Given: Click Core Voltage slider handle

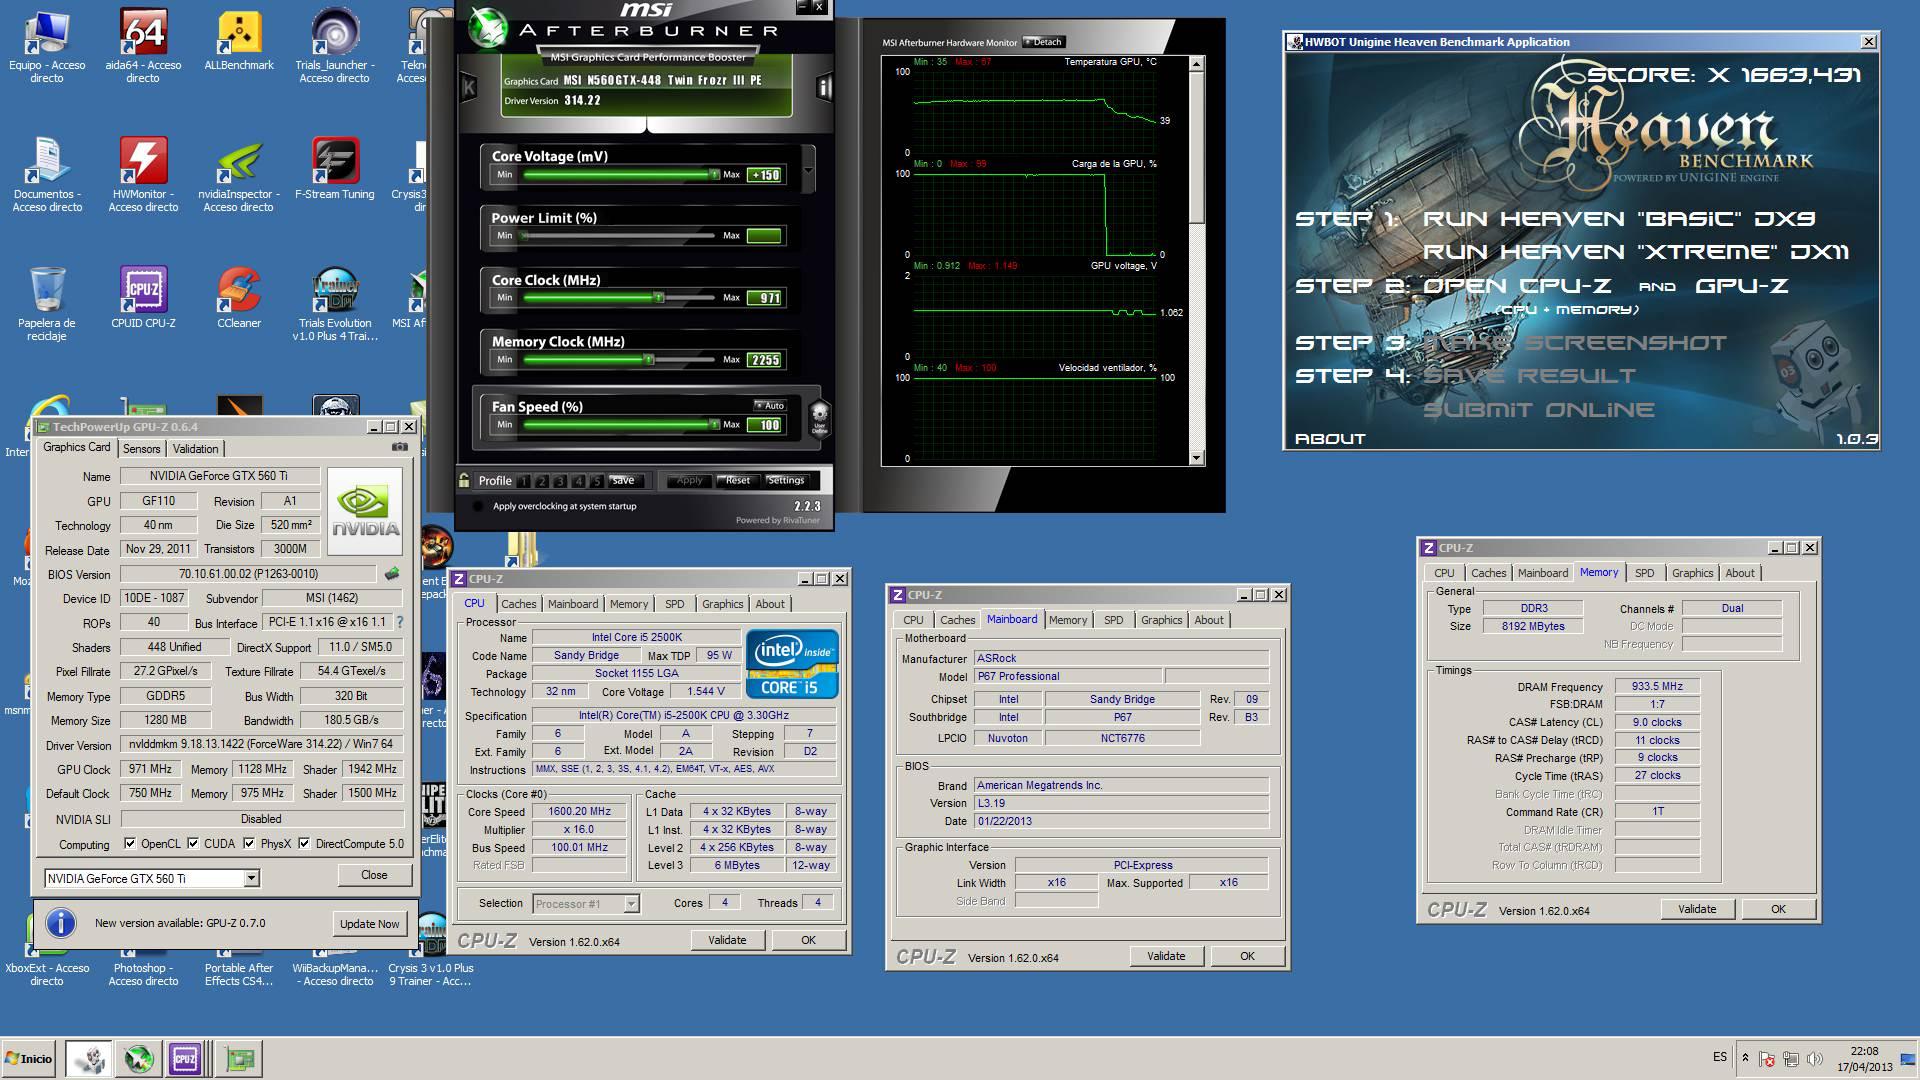Looking at the screenshot, I should pos(713,174).
